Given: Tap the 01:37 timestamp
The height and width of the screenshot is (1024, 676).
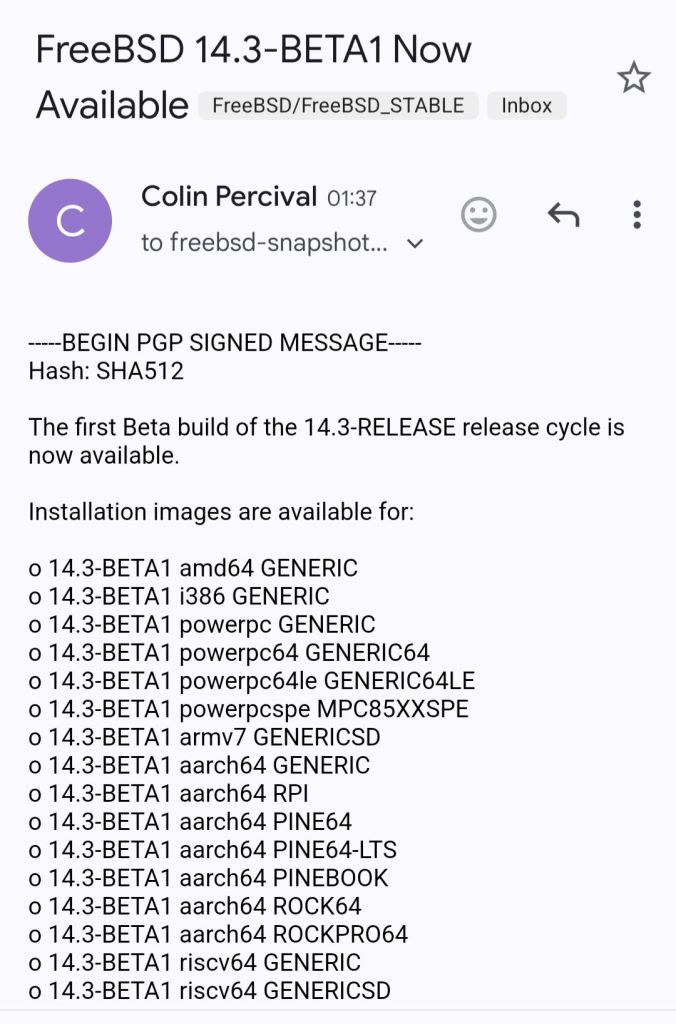Looking at the screenshot, I should pyautogui.click(x=351, y=198).
